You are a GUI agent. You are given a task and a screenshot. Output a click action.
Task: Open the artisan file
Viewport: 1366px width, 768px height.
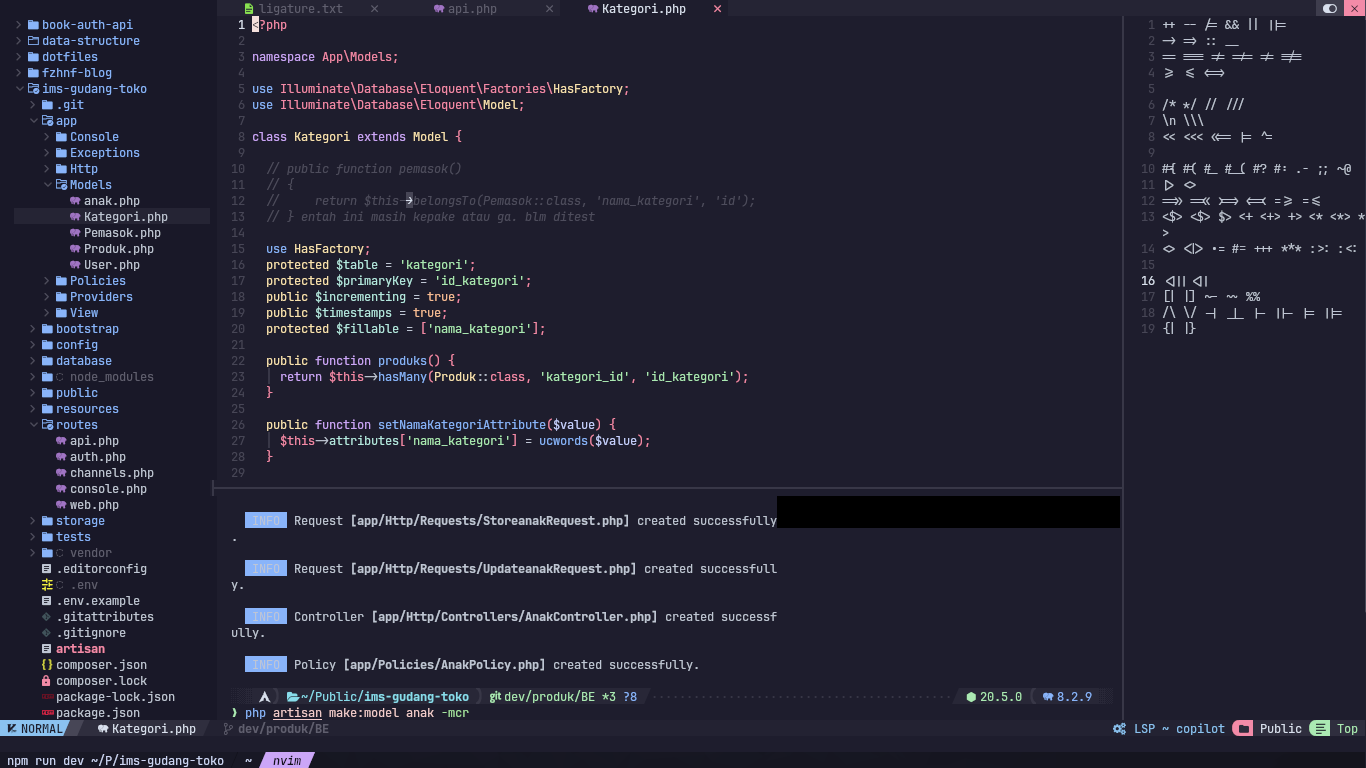[80, 649]
